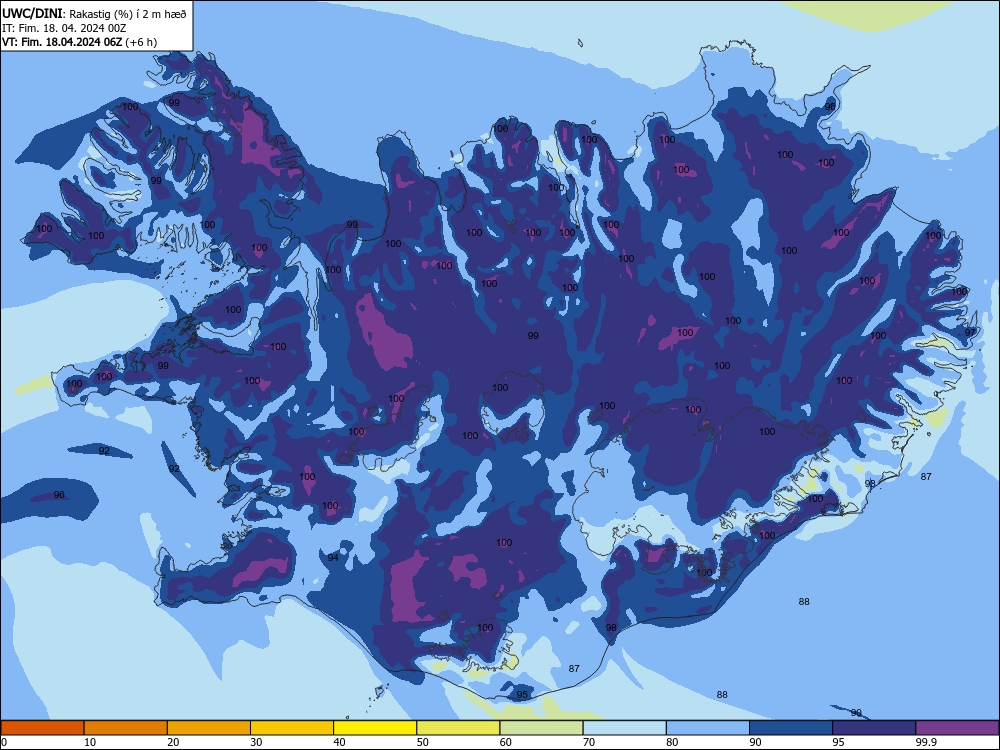Click the 90–95 dark blue legend swatch
Screen dimensions: 1000x750
pyautogui.click(x=791, y=728)
